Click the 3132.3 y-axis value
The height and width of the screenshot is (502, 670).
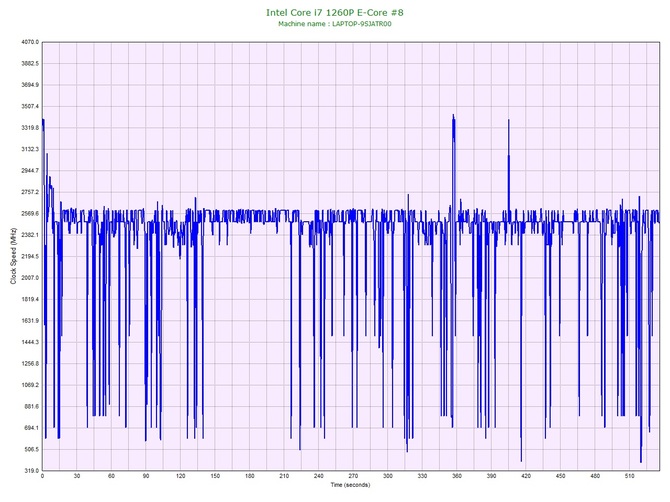coord(30,149)
